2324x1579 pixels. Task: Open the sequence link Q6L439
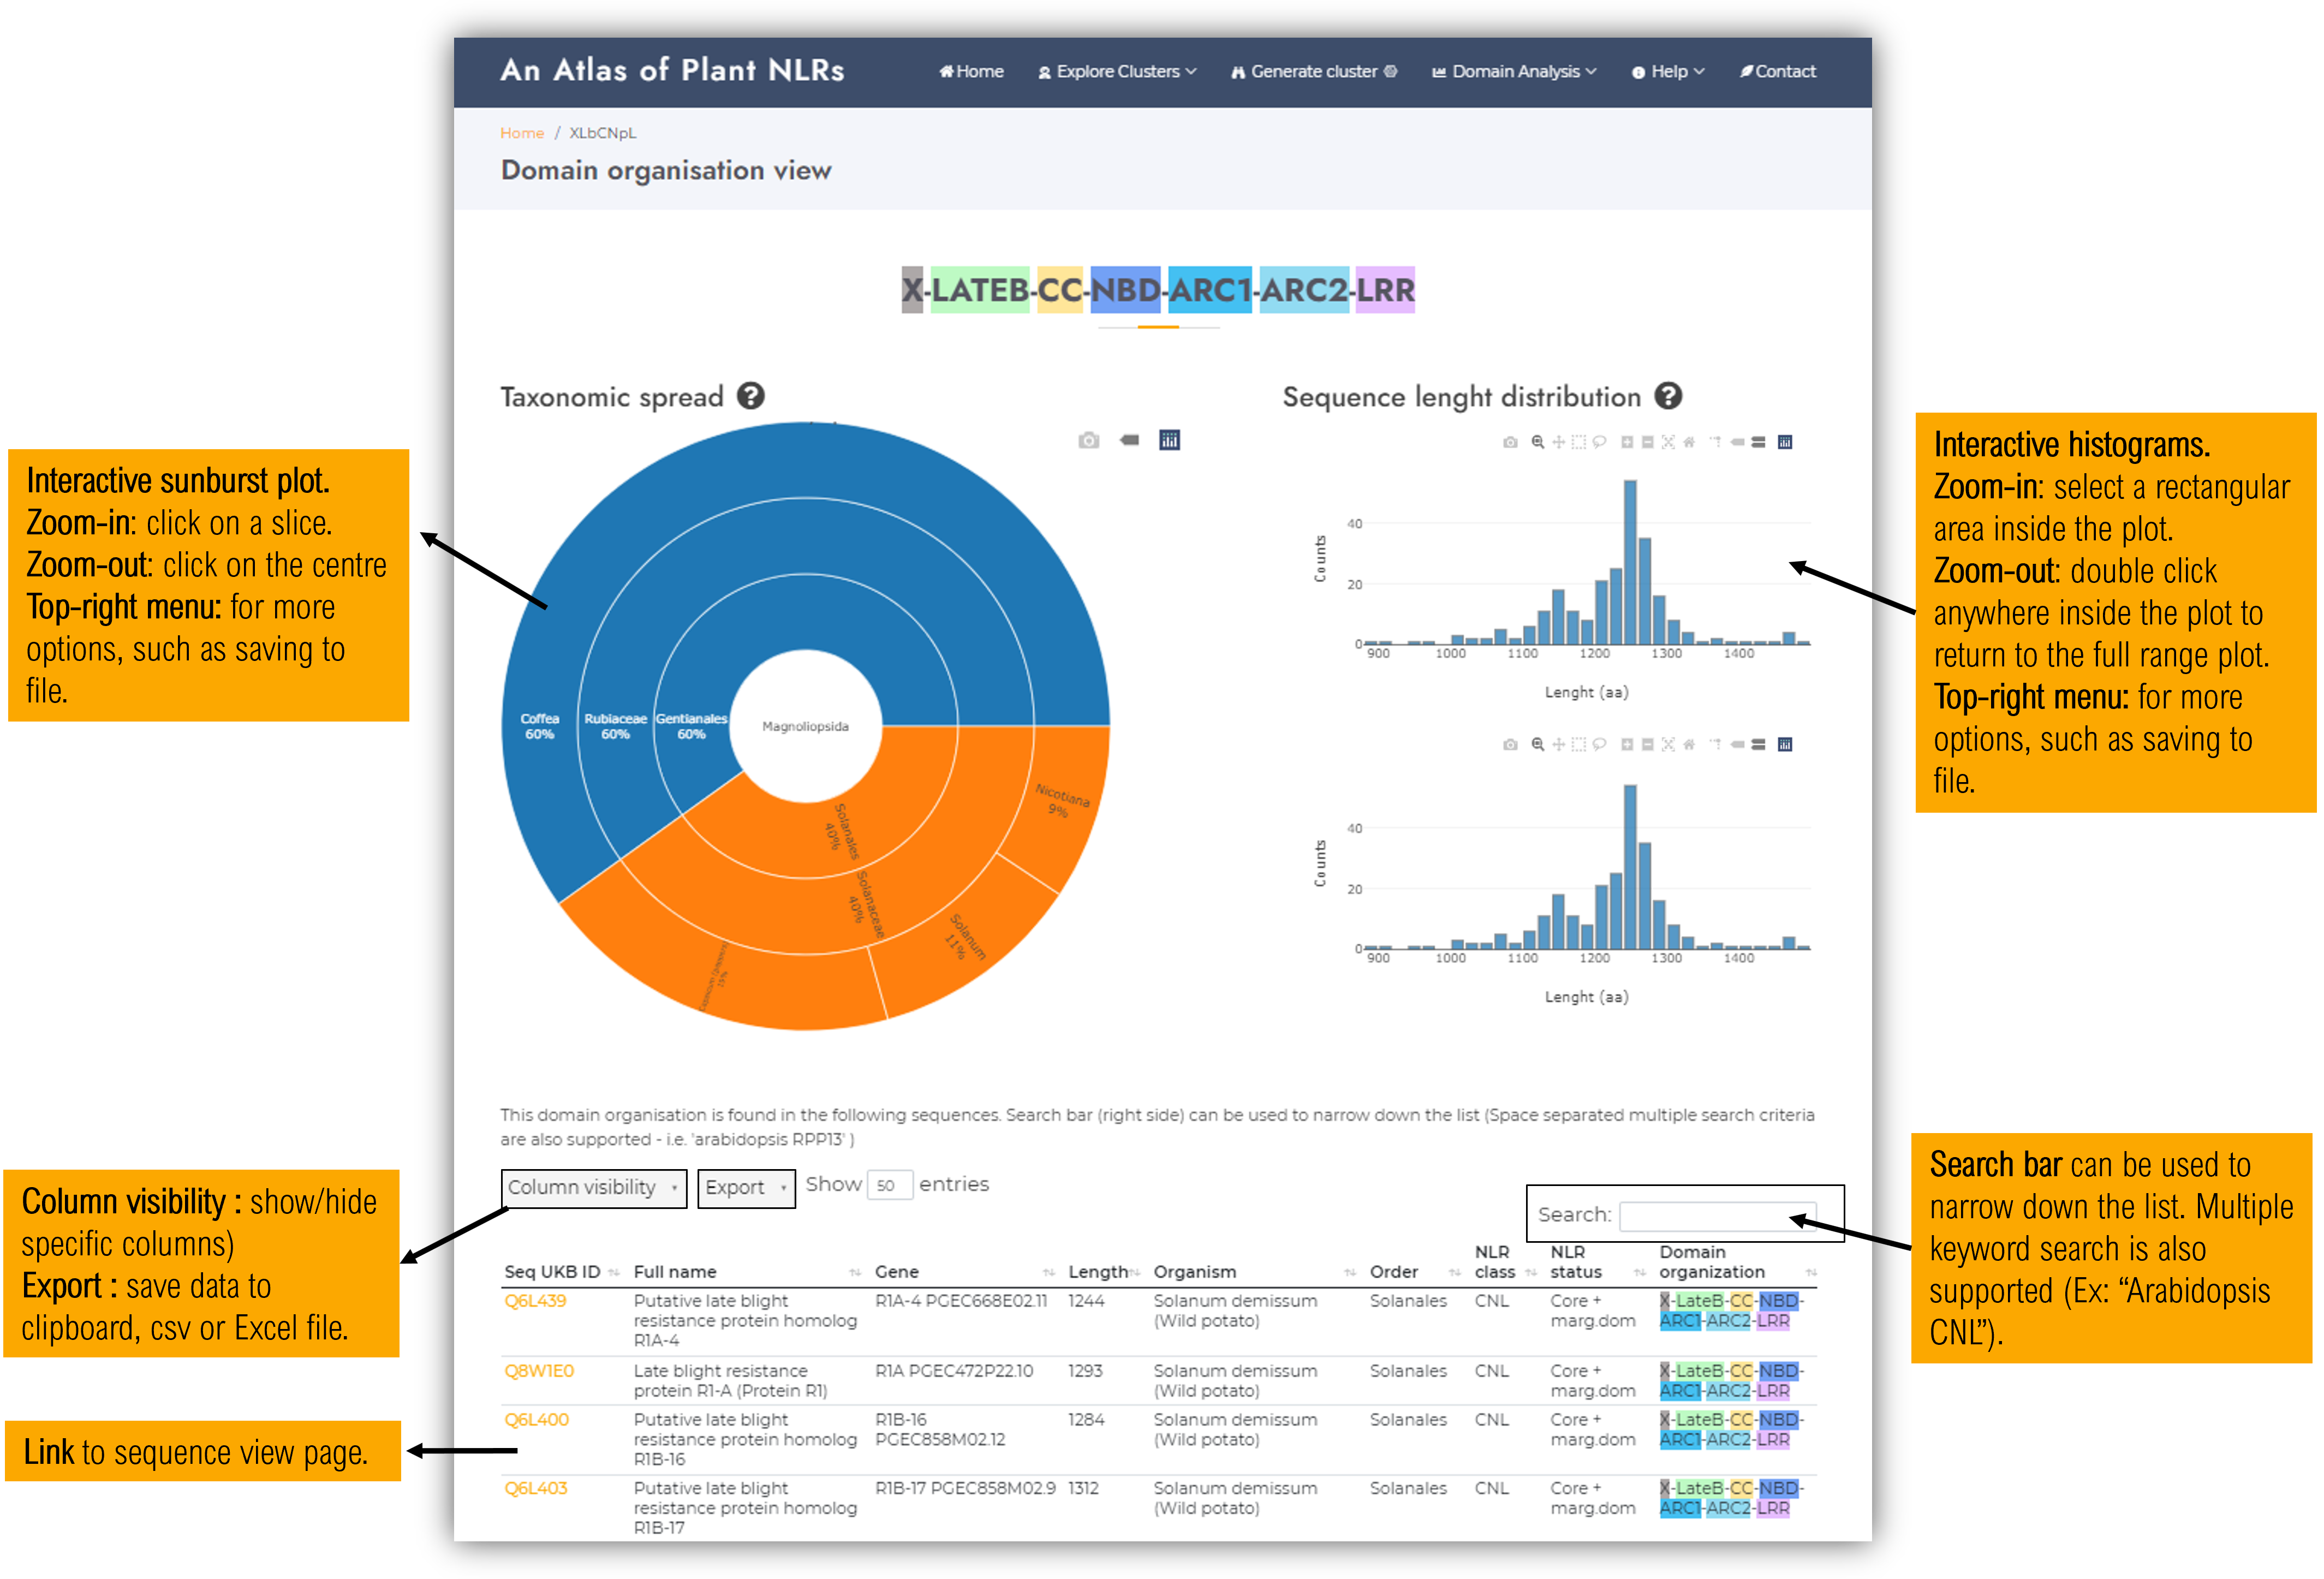coord(535,1301)
